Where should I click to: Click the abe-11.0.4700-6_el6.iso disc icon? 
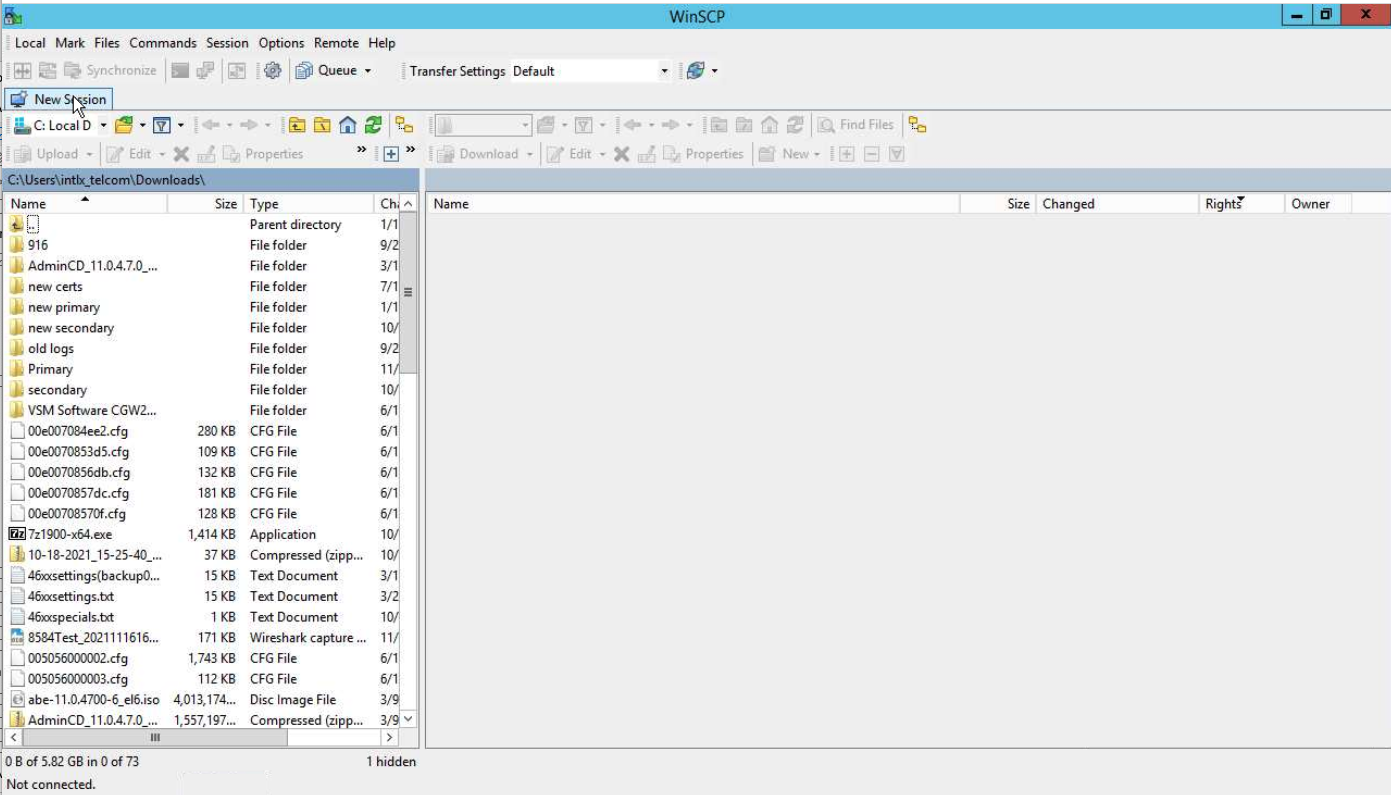17,700
